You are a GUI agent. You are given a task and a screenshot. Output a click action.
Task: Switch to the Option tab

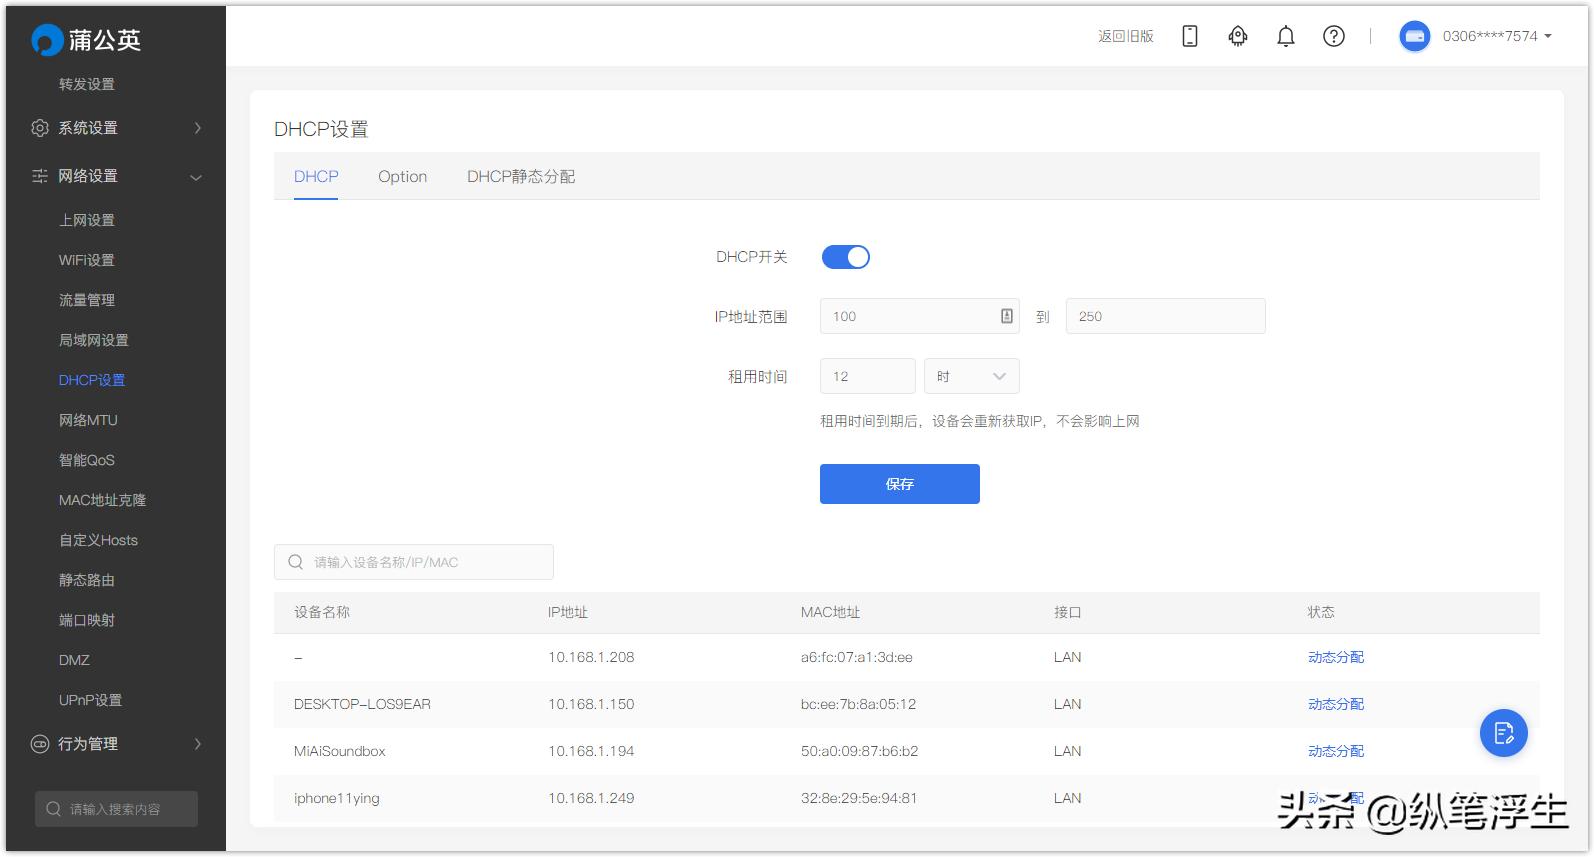(402, 176)
